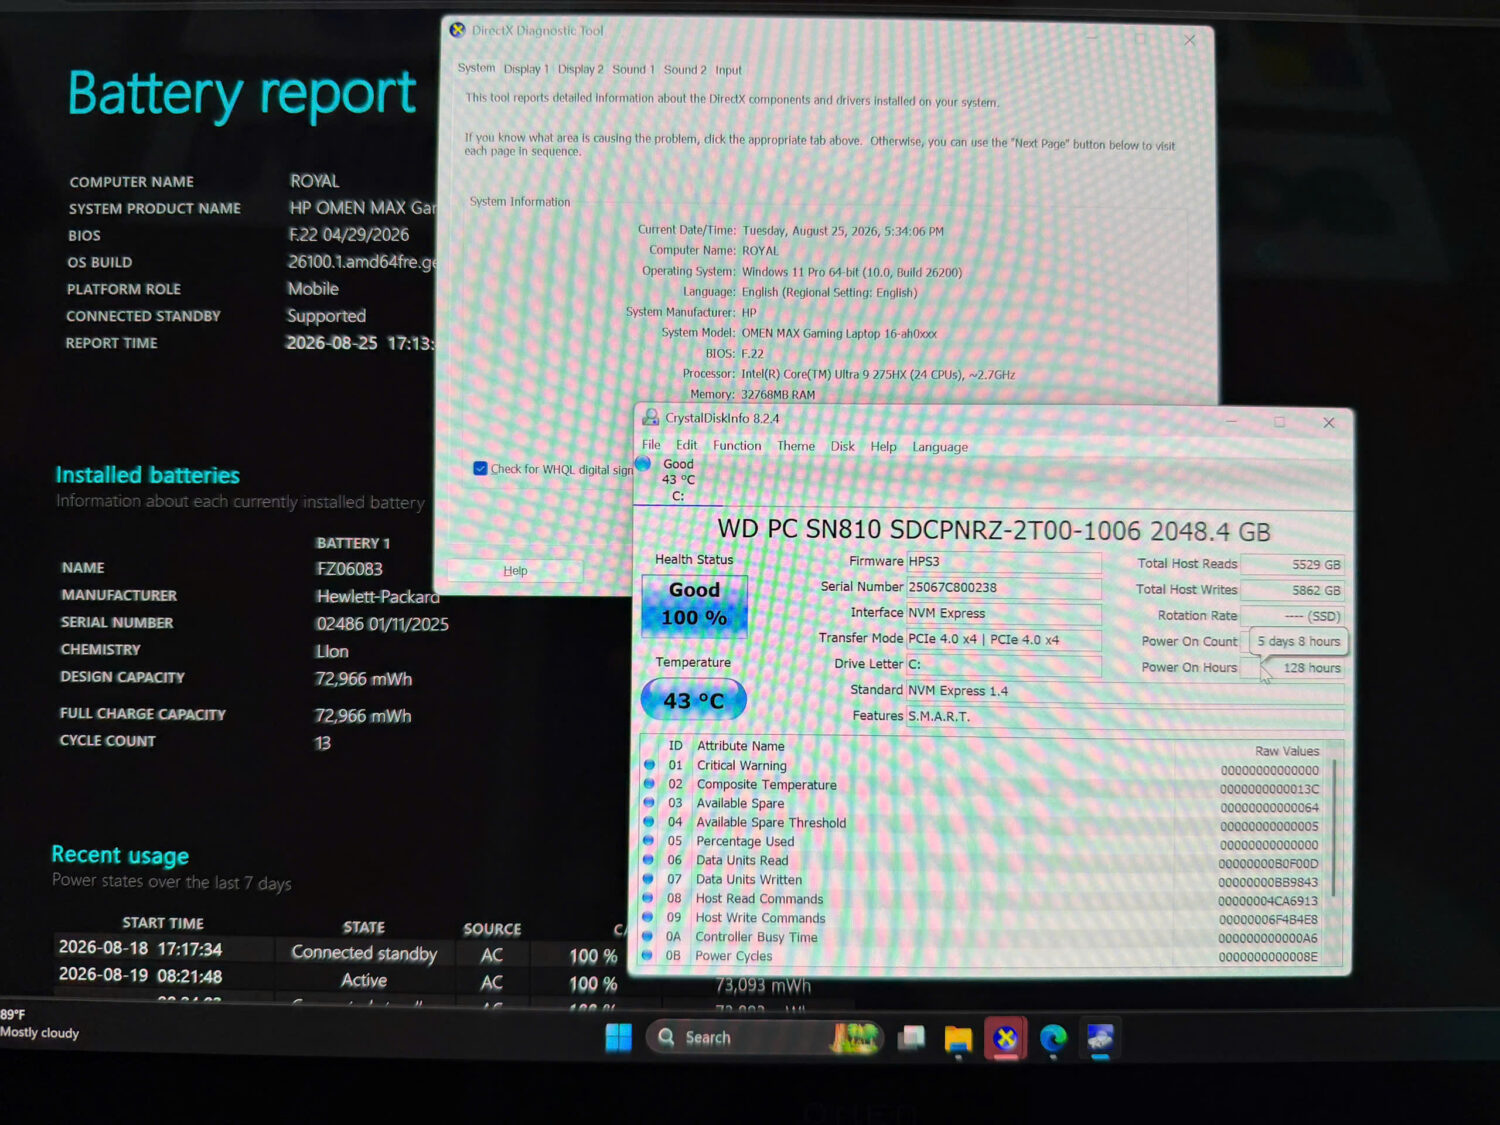Close the CrystalDiskInfo window
This screenshot has height=1125, width=1500.
point(1329,423)
